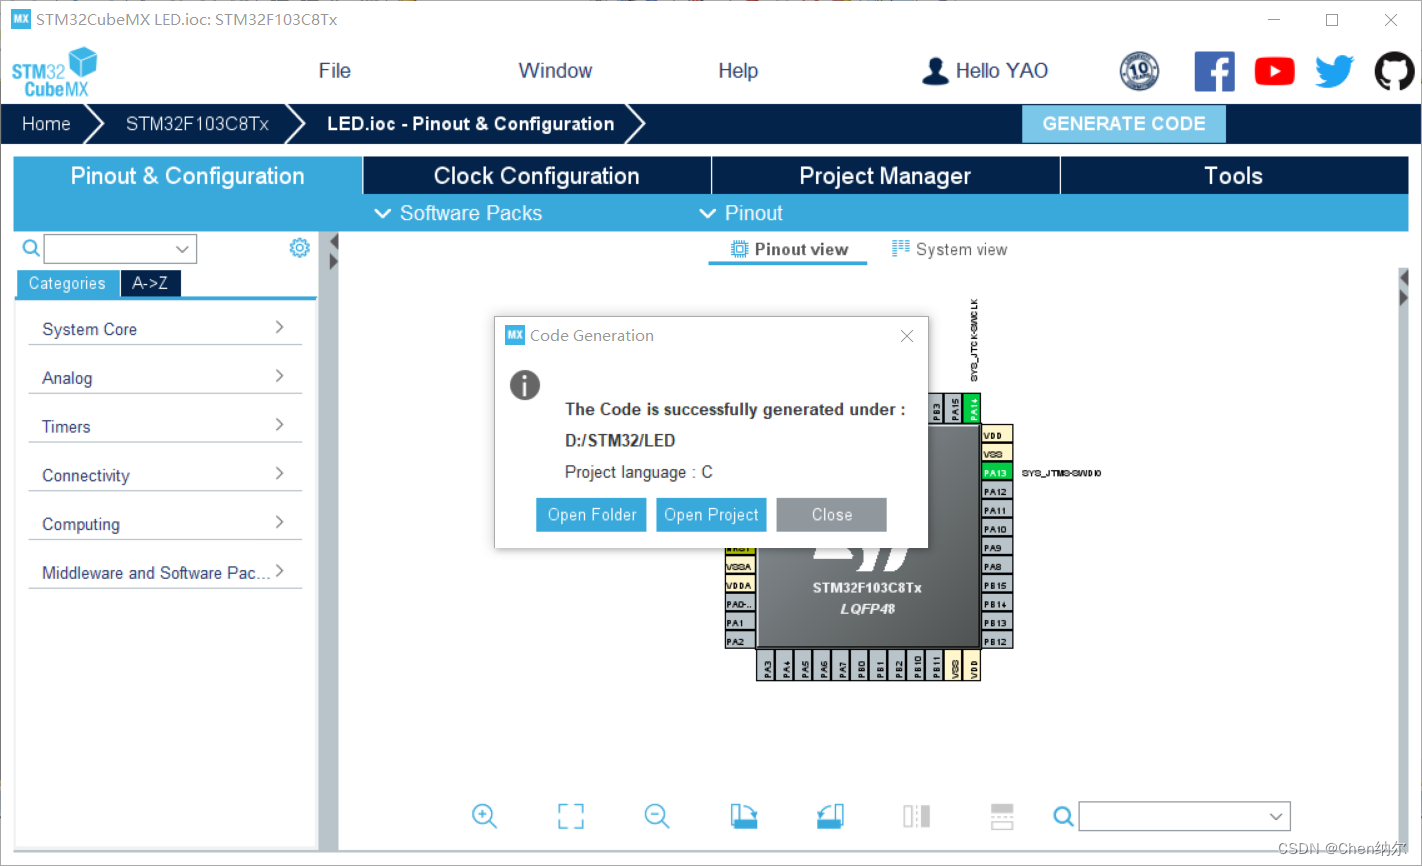Rotate the chip counter-clockwise
The image size is (1422, 866).
830,816
